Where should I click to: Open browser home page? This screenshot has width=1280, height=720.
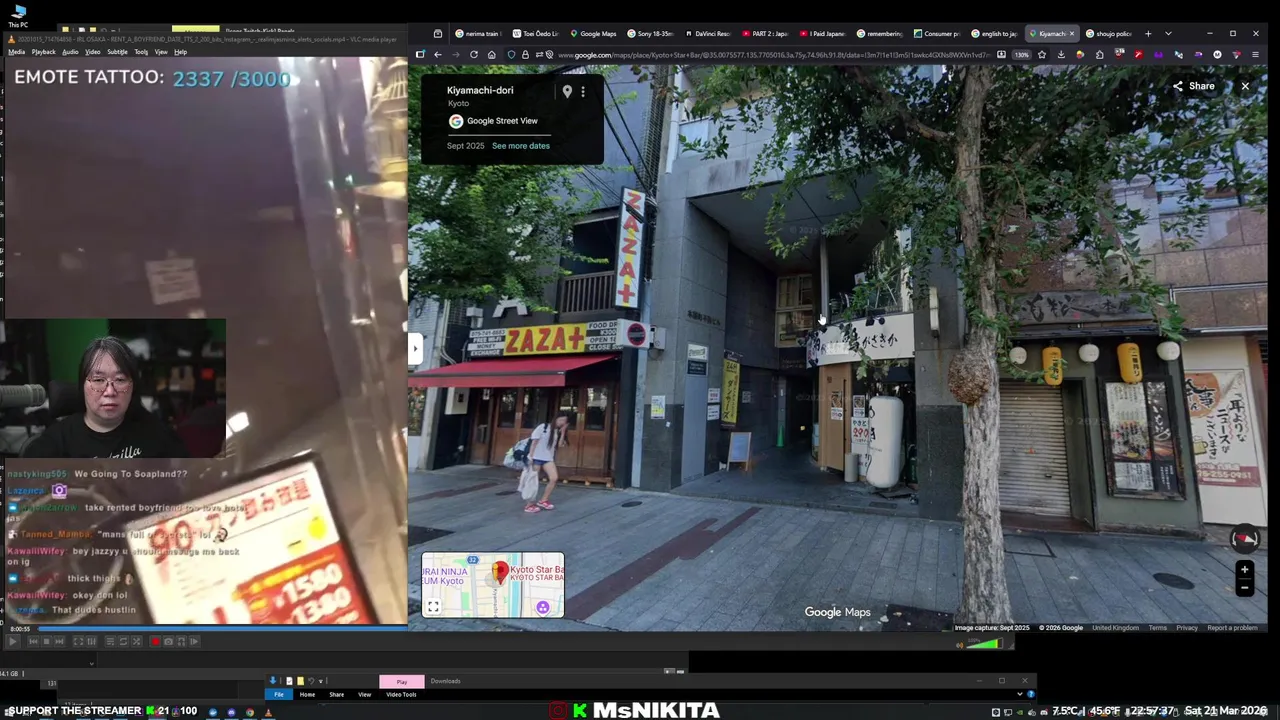point(492,54)
